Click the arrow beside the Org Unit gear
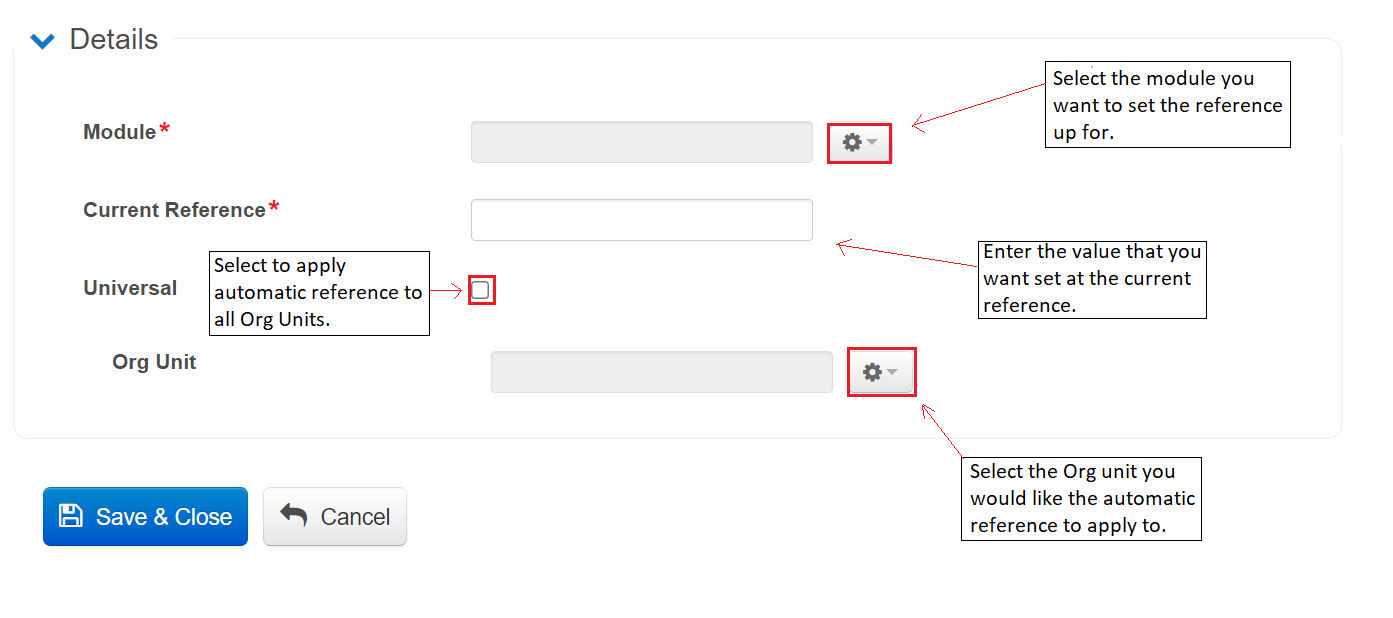The height and width of the screenshot is (618, 1393). 893,372
